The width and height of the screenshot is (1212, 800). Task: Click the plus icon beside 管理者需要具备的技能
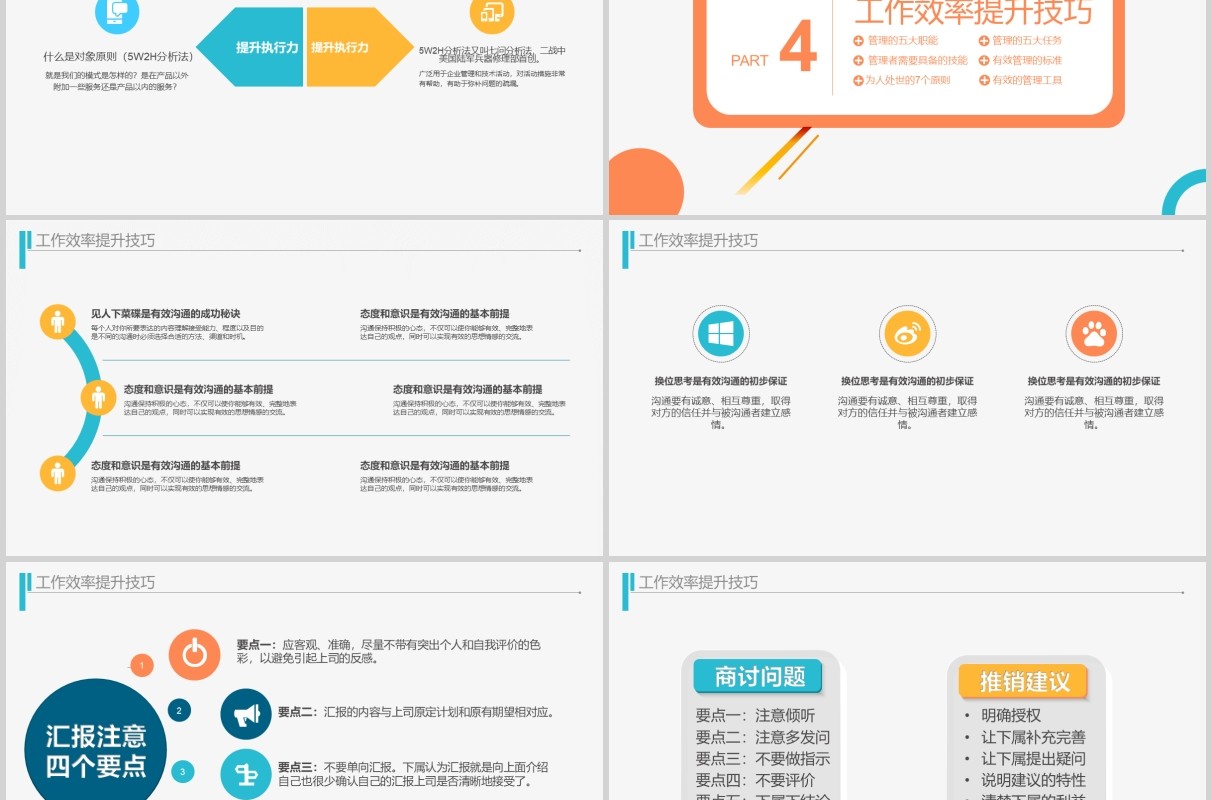pos(858,61)
